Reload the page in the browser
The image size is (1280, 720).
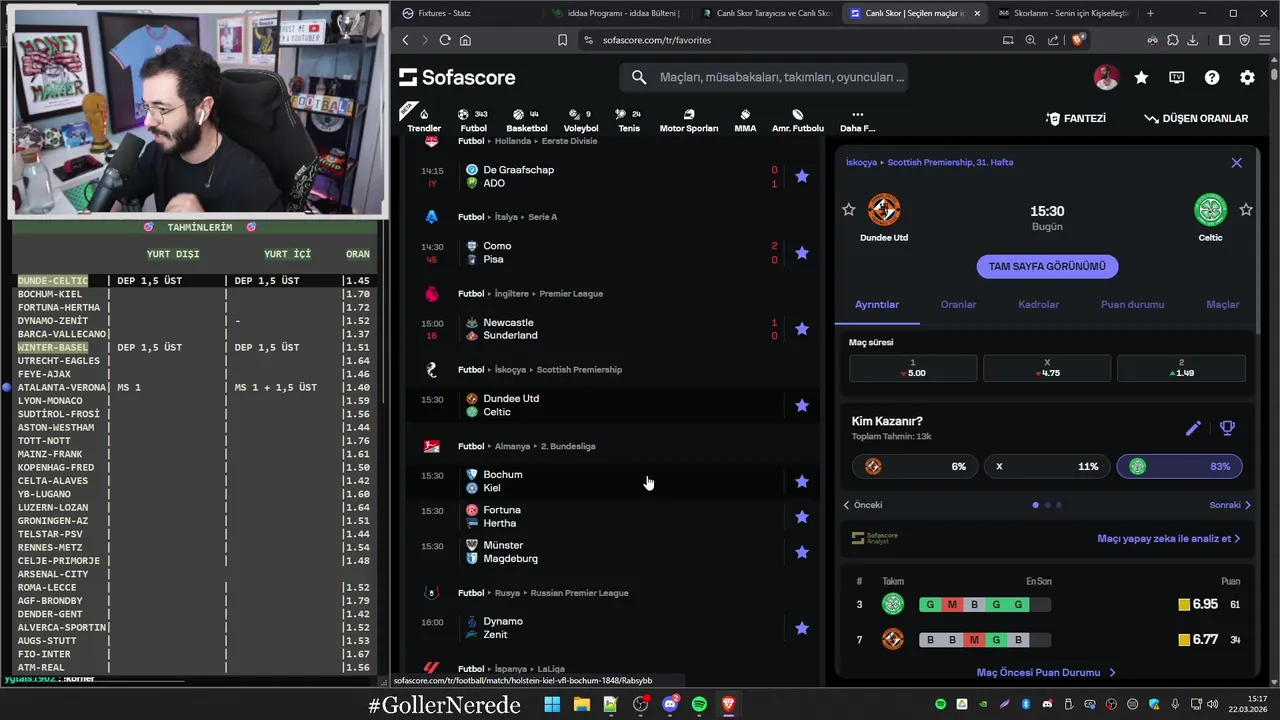(445, 40)
